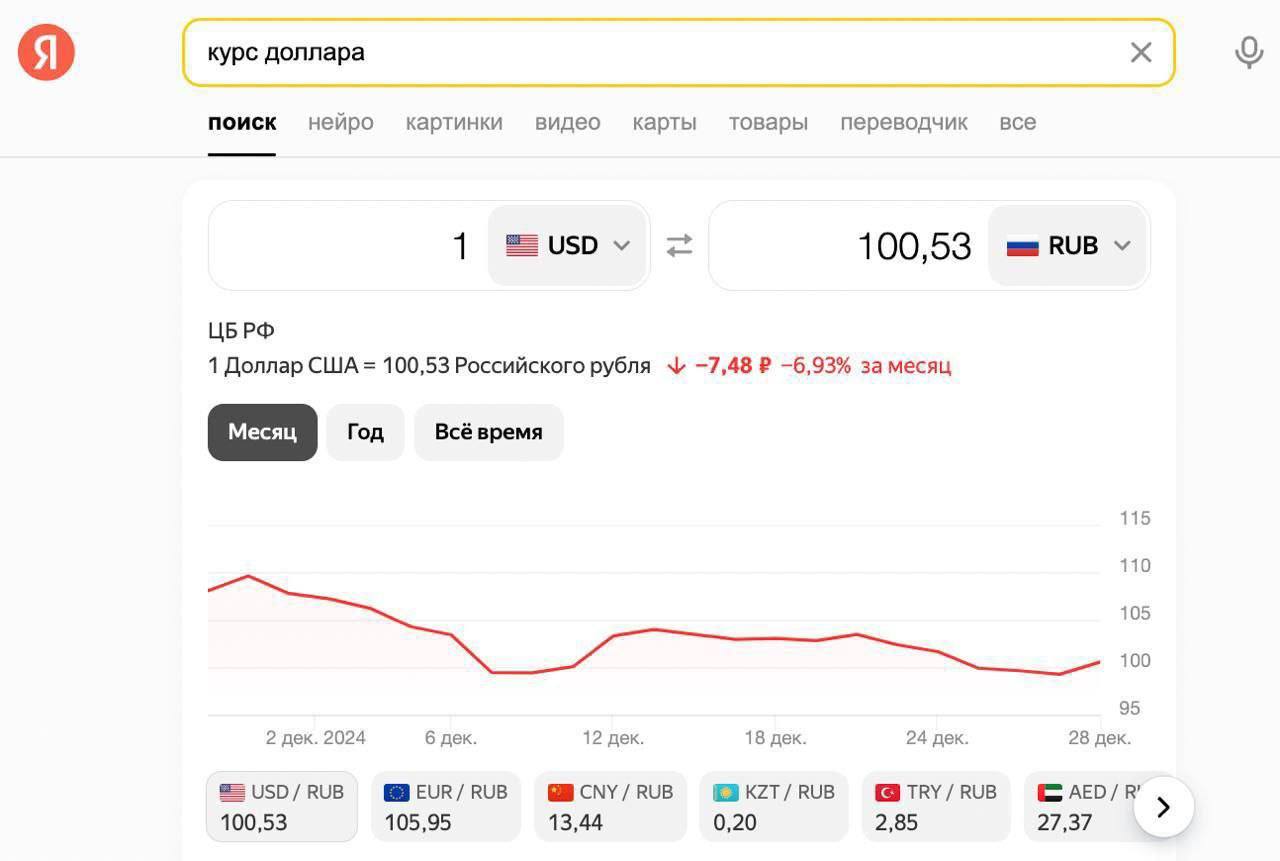Screen dimensions: 1280x861
Task: Switch the chart to Всё время
Action: (489, 432)
